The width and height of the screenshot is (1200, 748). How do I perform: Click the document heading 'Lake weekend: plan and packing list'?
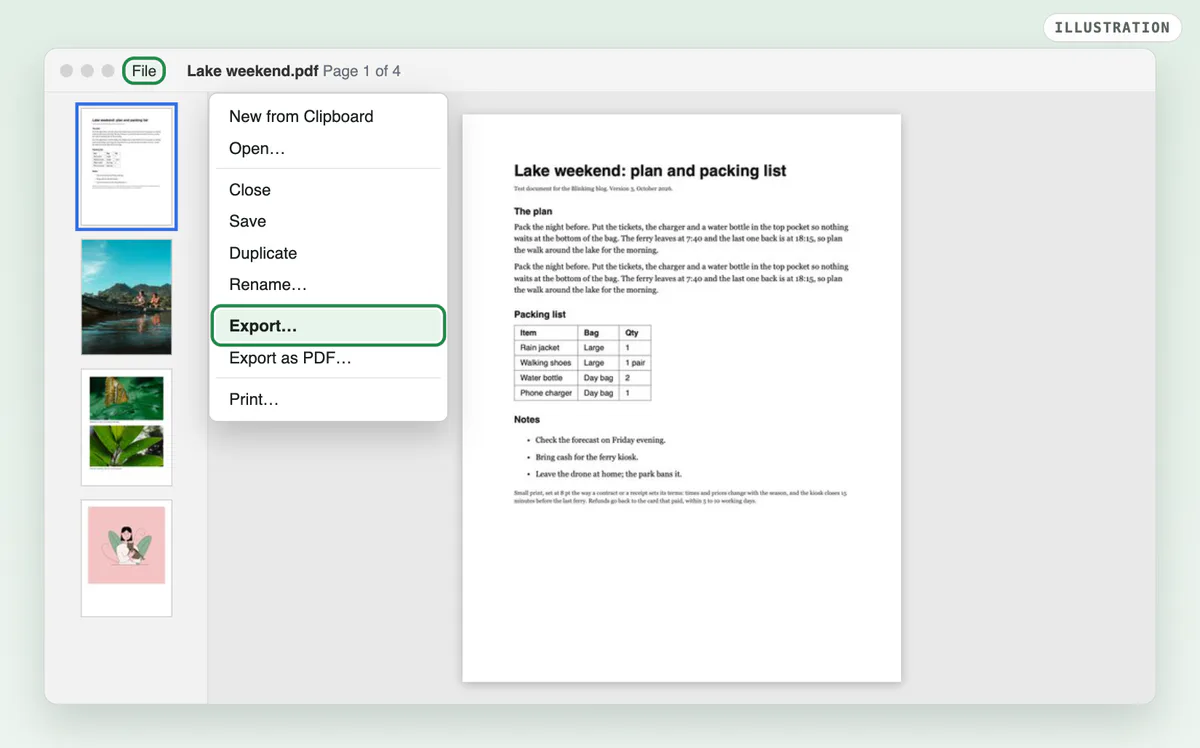click(650, 171)
